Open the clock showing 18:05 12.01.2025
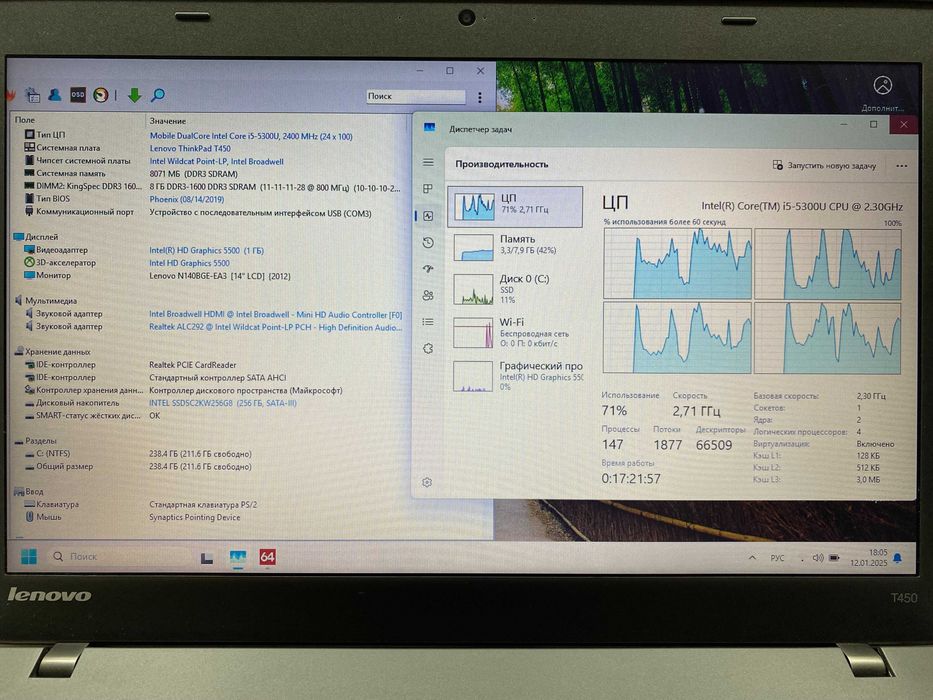 point(868,558)
